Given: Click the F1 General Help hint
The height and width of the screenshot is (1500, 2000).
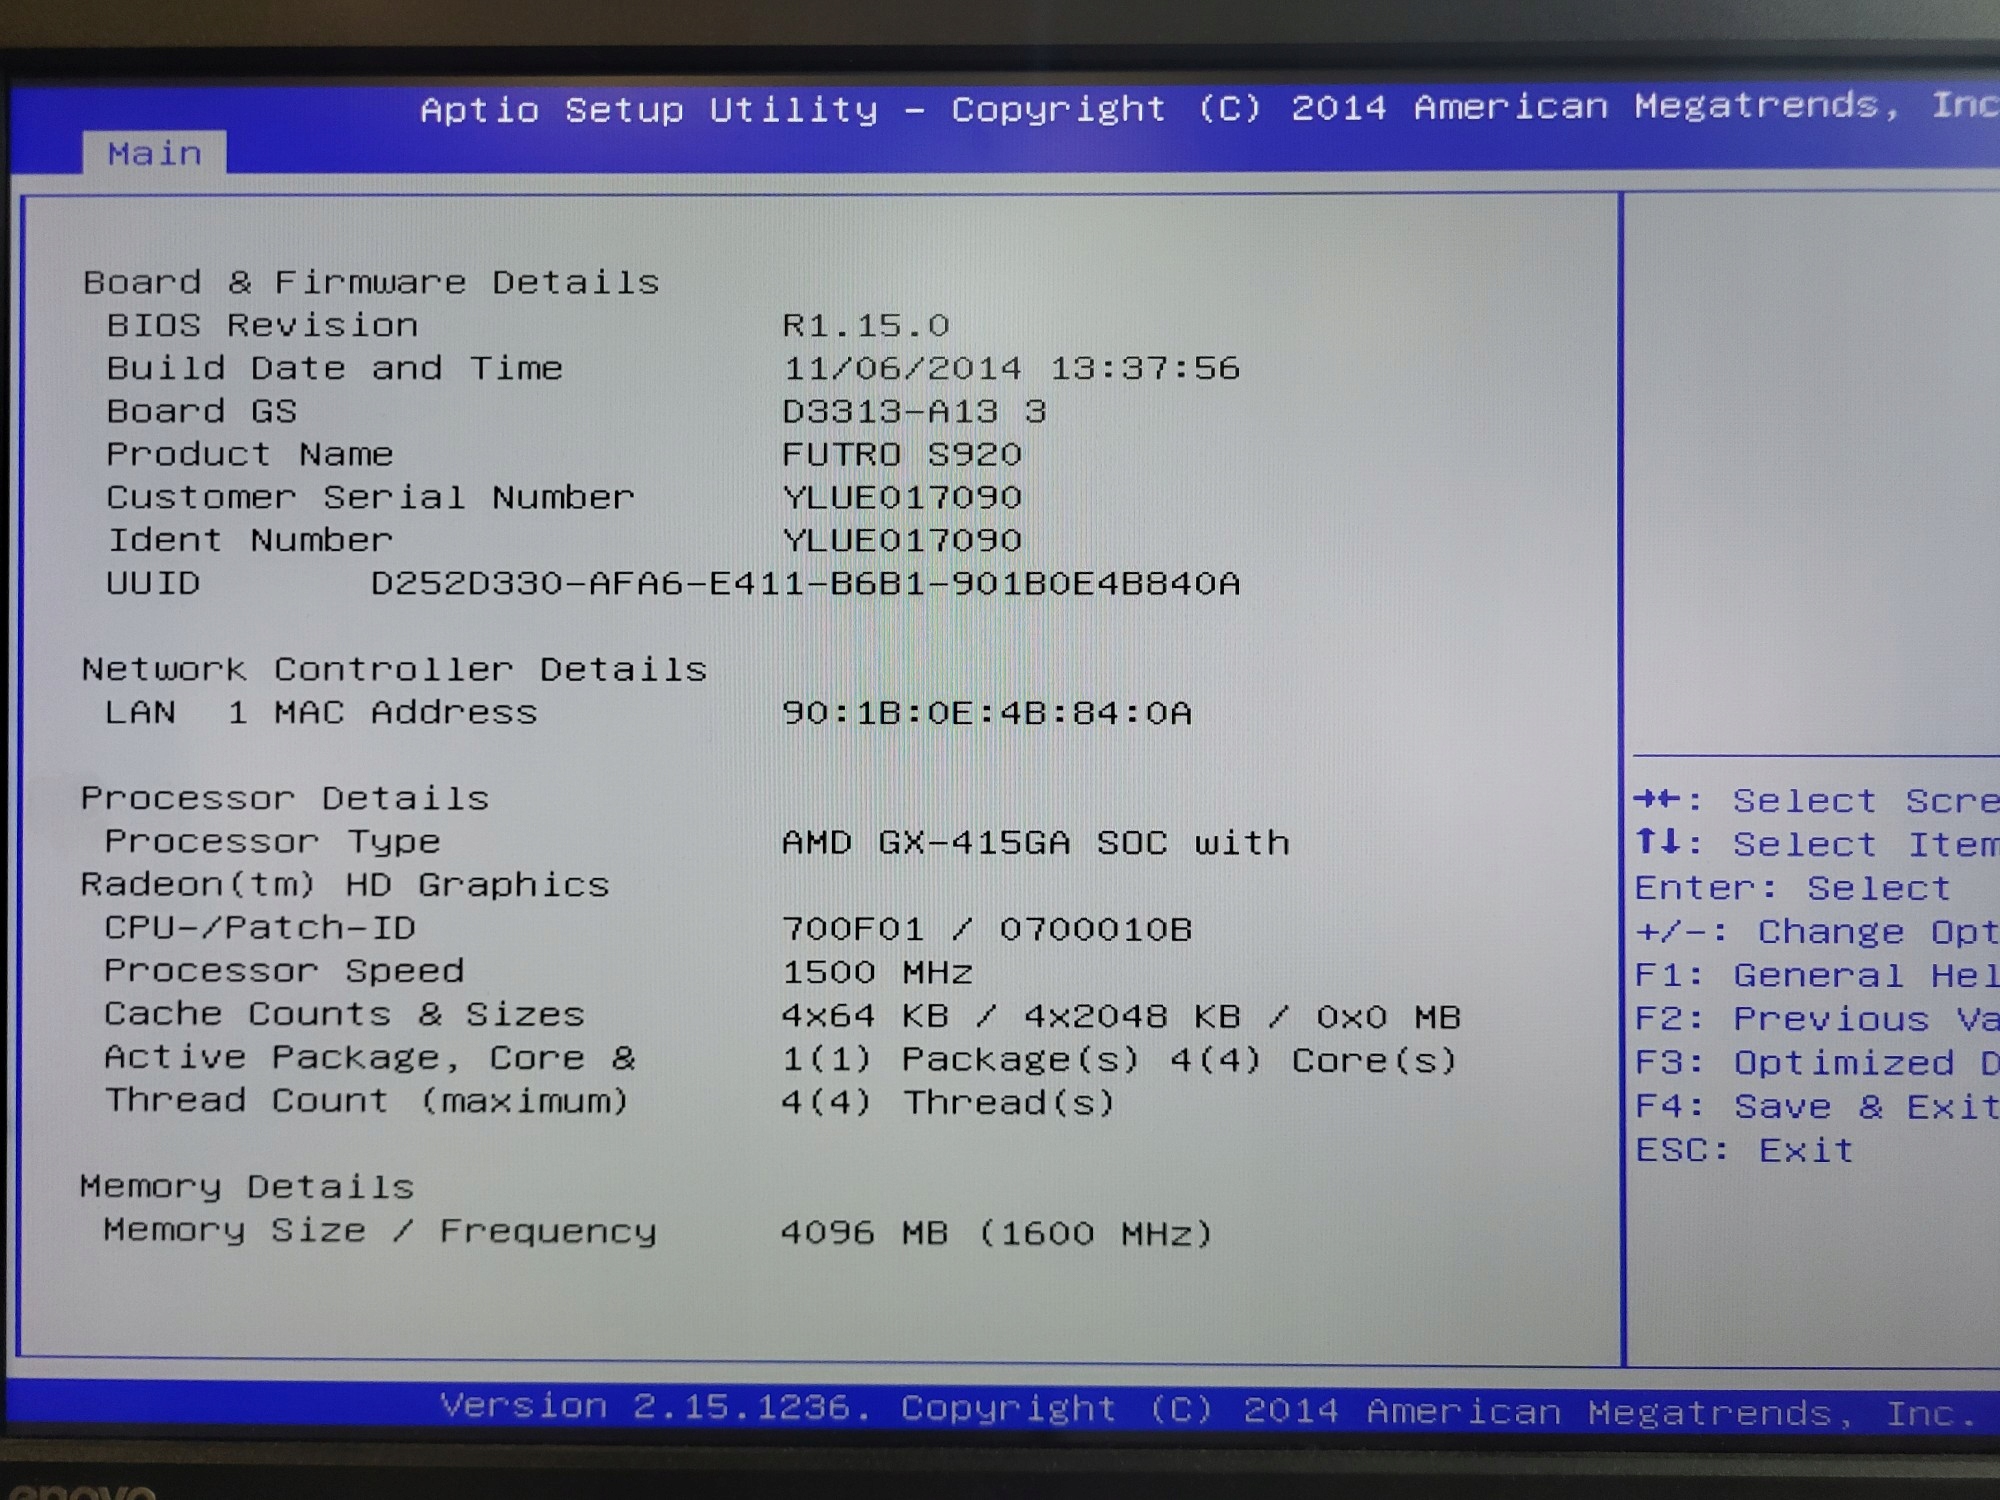Looking at the screenshot, I should (x=1815, y=975).
